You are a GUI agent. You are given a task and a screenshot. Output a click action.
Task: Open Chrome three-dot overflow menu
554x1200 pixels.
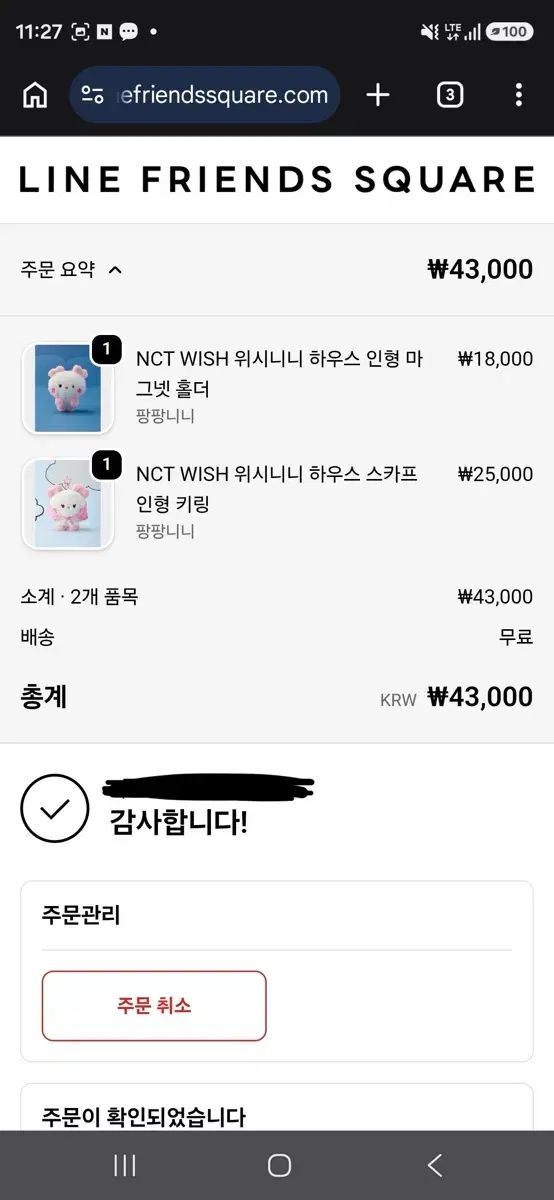tap(518, 96)
